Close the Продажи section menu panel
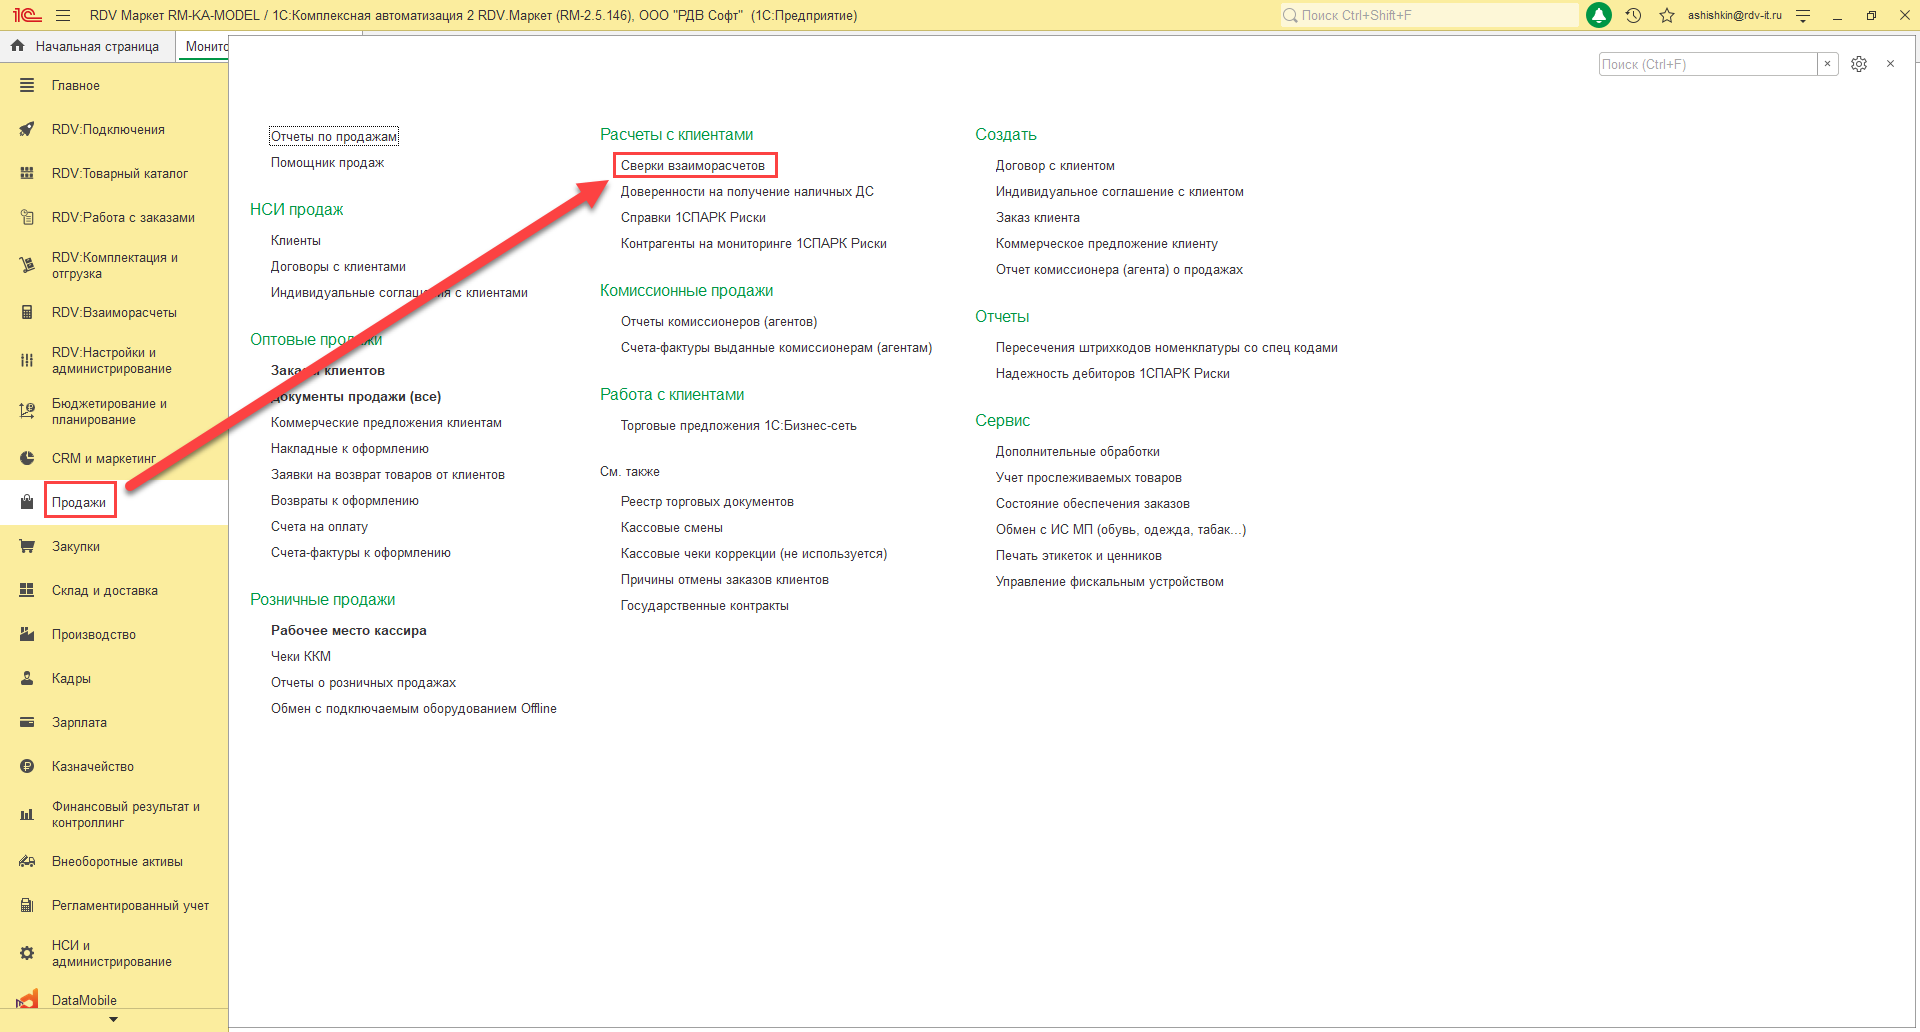 click(1890, 64)
